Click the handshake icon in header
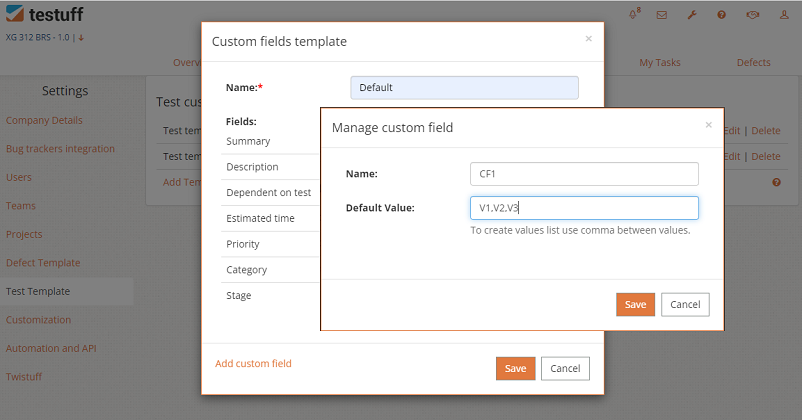Image resolution: width=802 pixels, height=420 pixels. point(752,15)
